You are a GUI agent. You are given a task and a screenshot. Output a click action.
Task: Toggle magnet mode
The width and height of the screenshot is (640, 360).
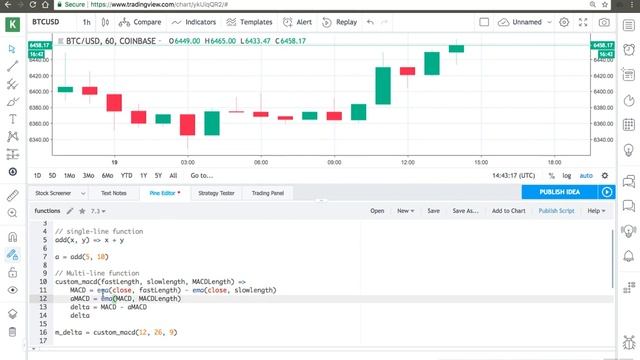click(12, 237)
